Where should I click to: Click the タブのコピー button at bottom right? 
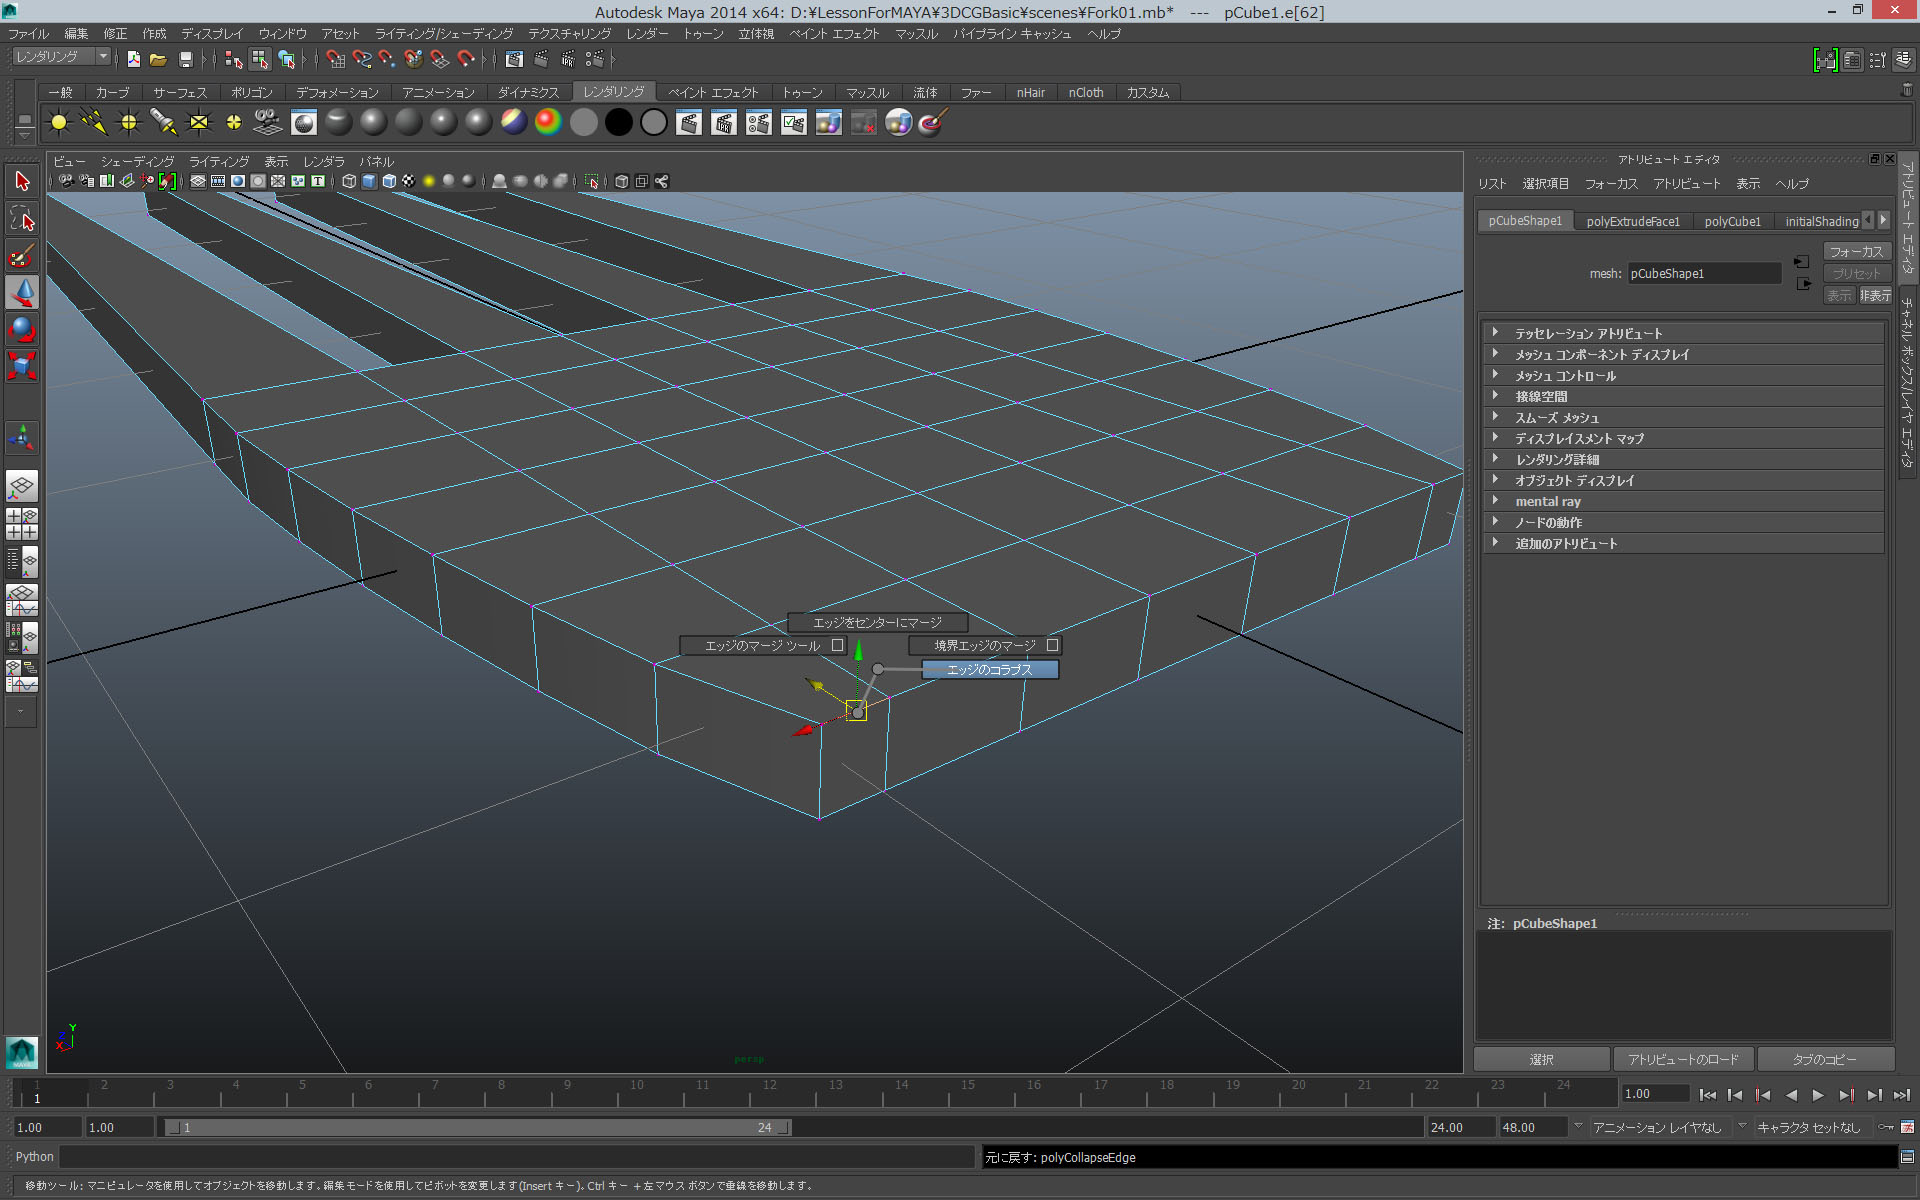pos(1825,1058)
